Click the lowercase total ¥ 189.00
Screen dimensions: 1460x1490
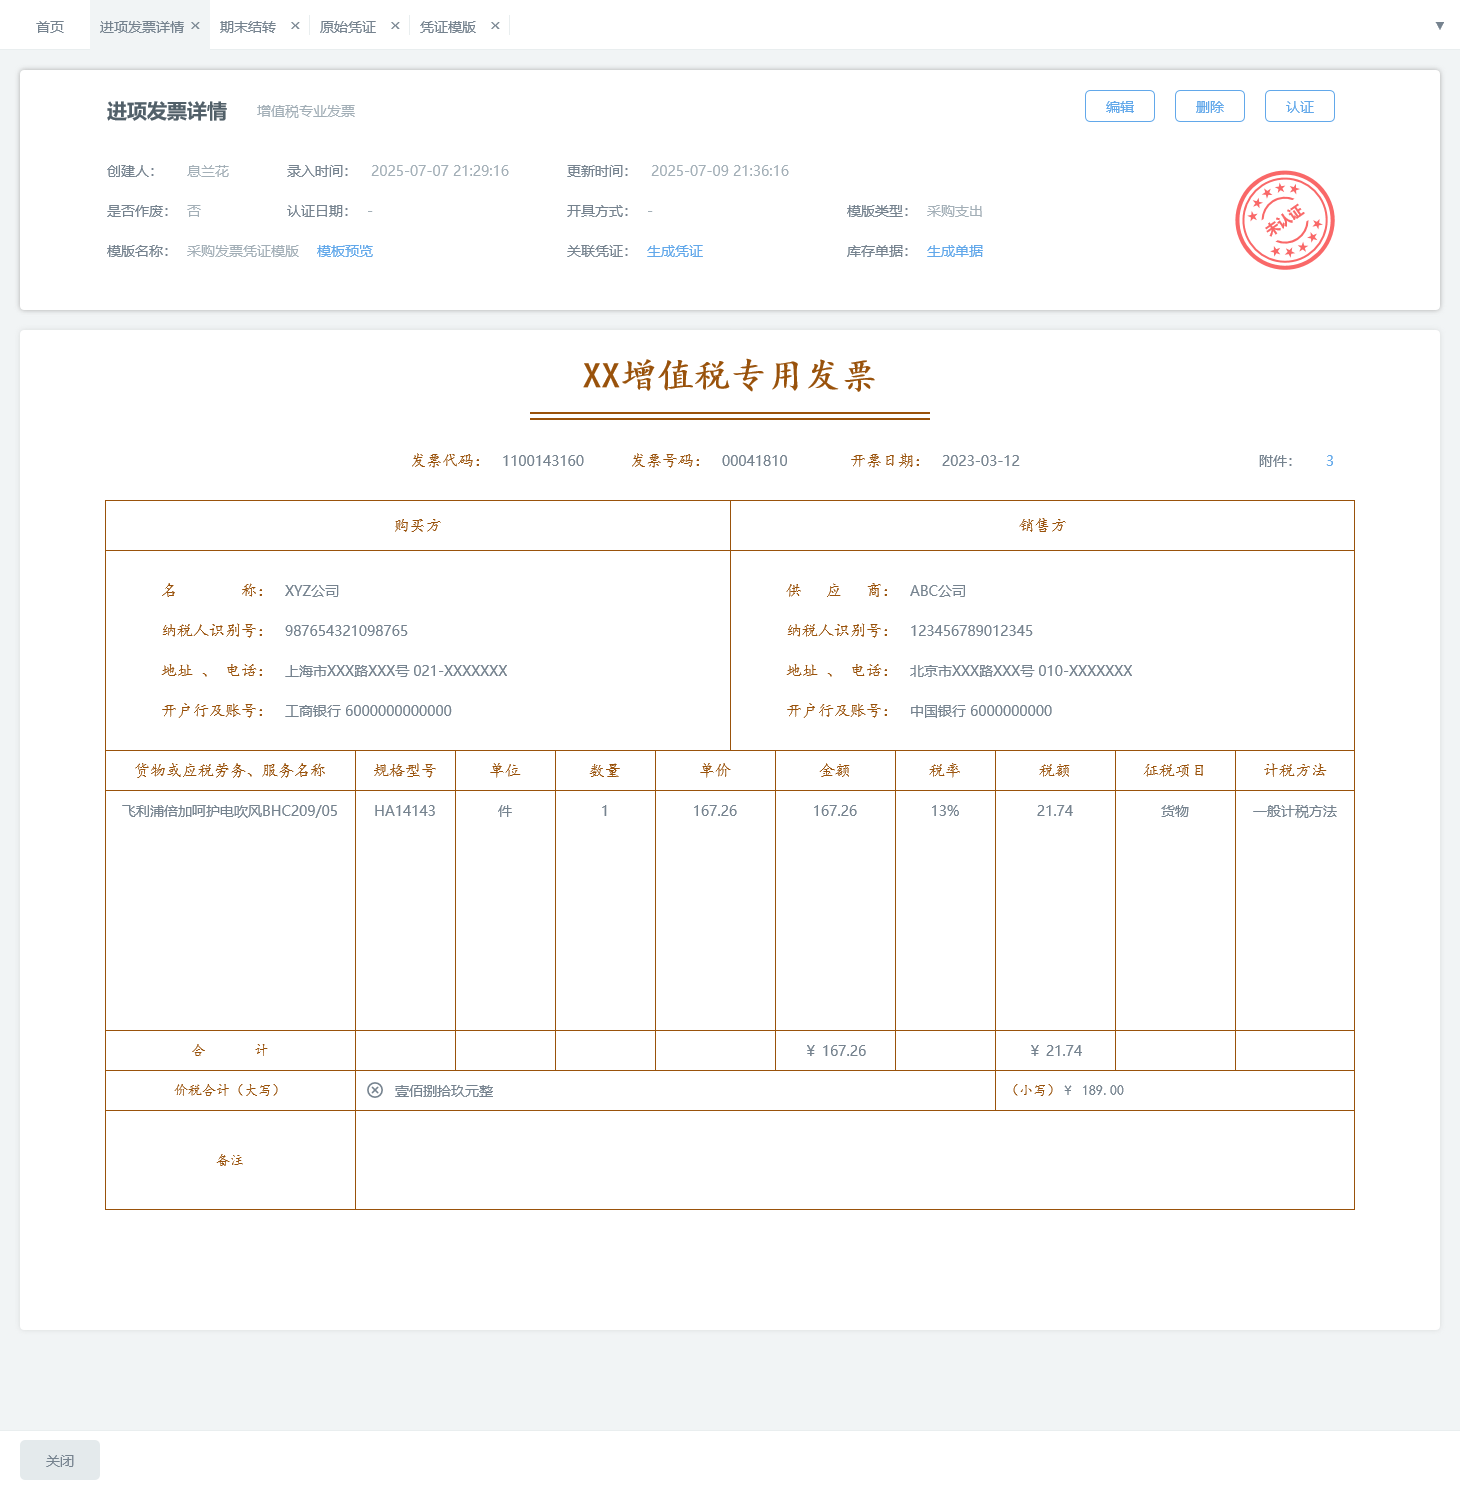pos(1094,1090)
